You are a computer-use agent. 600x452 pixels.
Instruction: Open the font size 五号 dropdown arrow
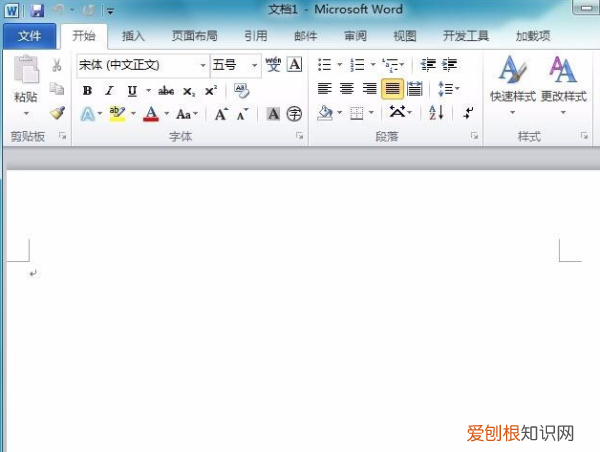tap(254, 65)
